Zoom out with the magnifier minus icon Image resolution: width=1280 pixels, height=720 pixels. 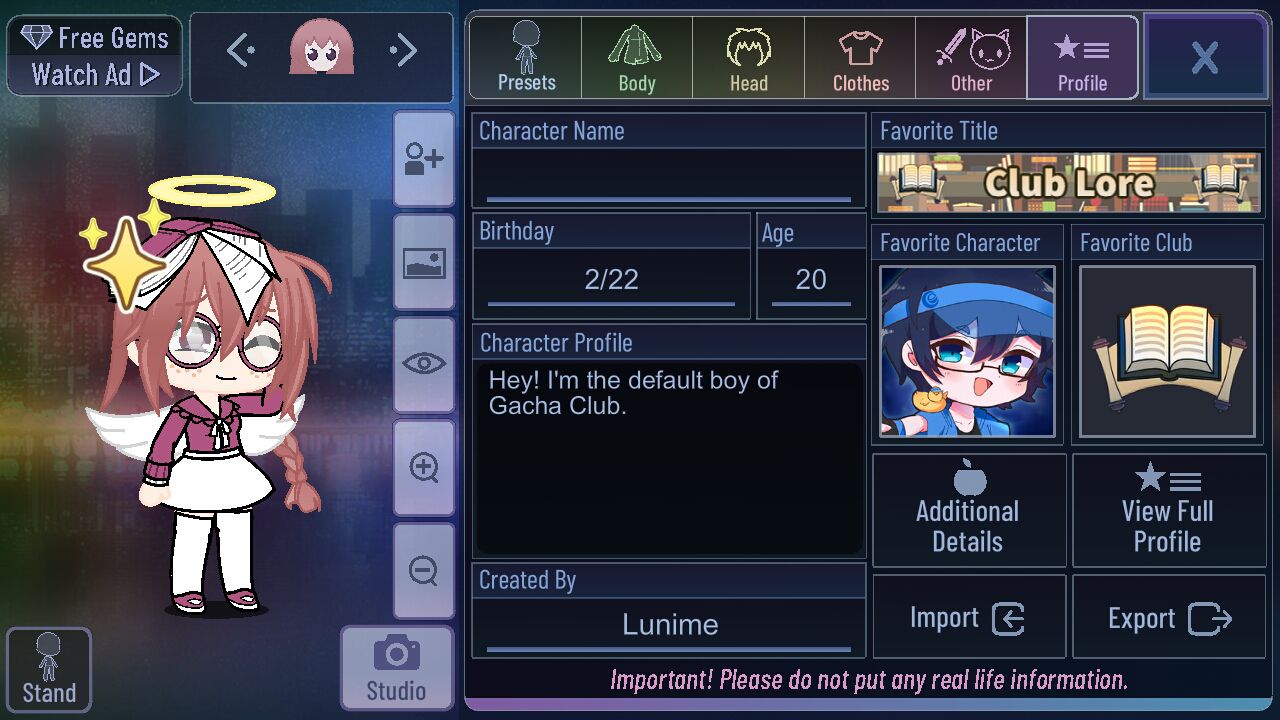click(424, 571)
